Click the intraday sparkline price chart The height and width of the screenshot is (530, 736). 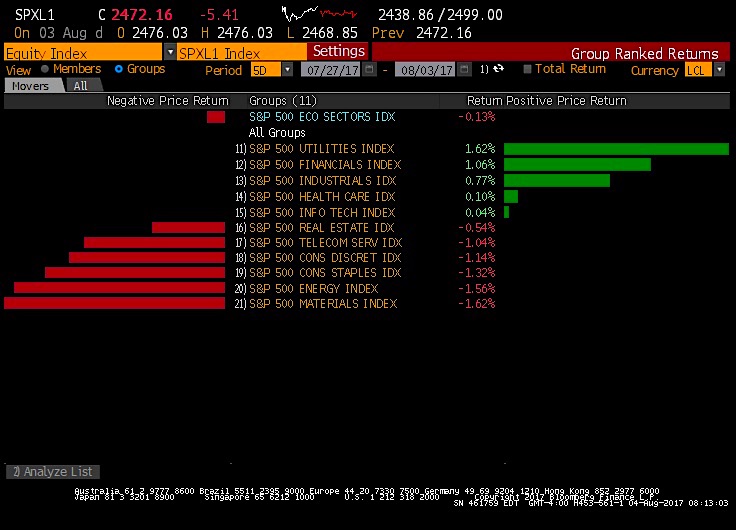(x=320, y=13)
